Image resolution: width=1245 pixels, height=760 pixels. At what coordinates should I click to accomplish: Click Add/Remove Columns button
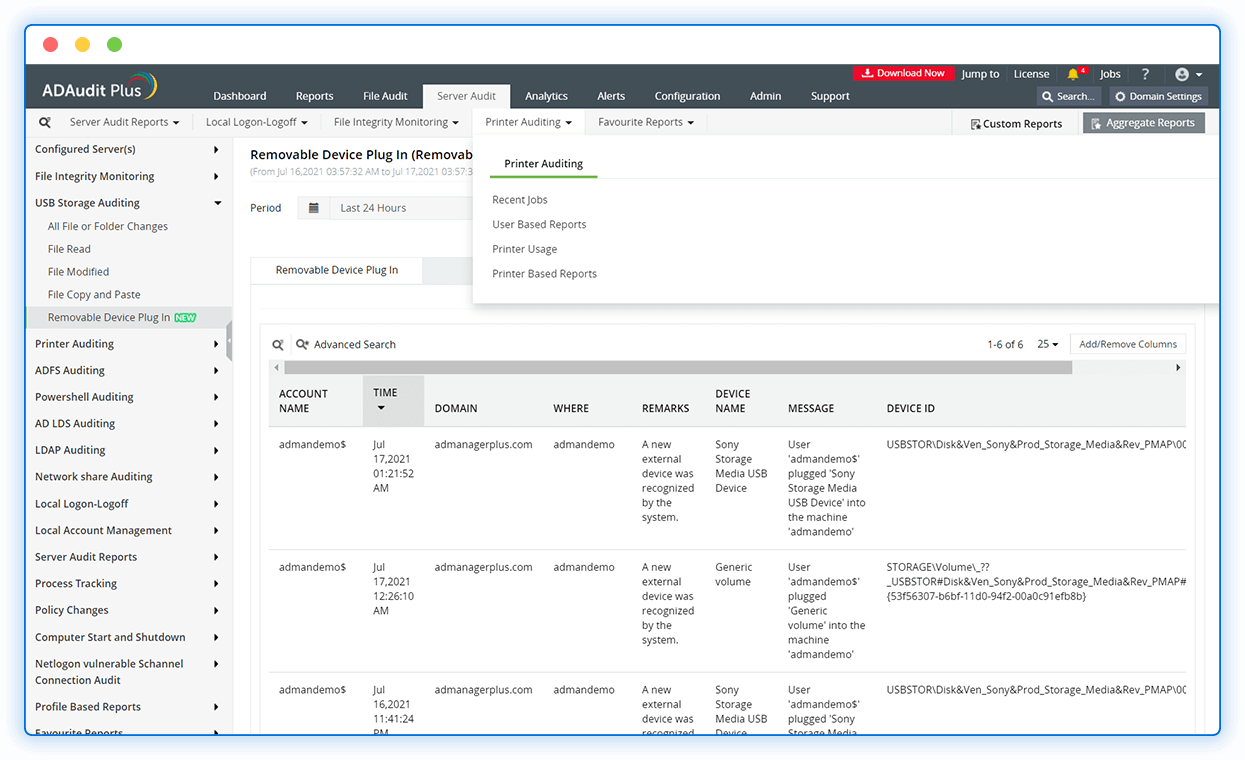click(x=1128, y=344)
